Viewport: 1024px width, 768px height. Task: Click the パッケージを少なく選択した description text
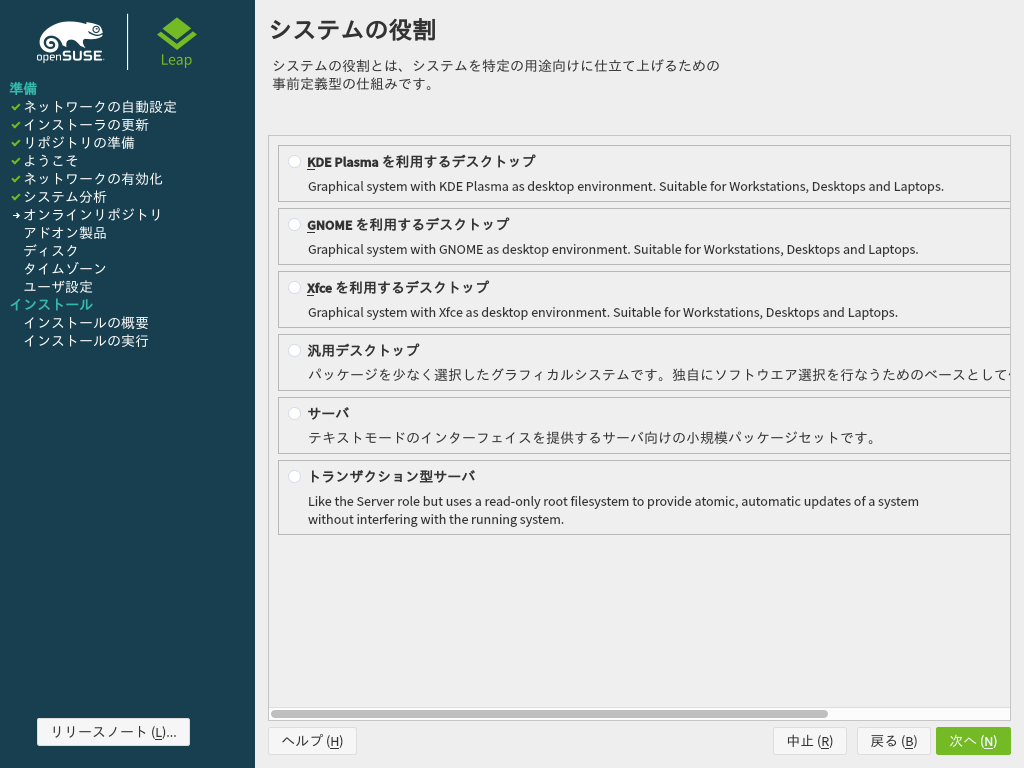point(659,375)
